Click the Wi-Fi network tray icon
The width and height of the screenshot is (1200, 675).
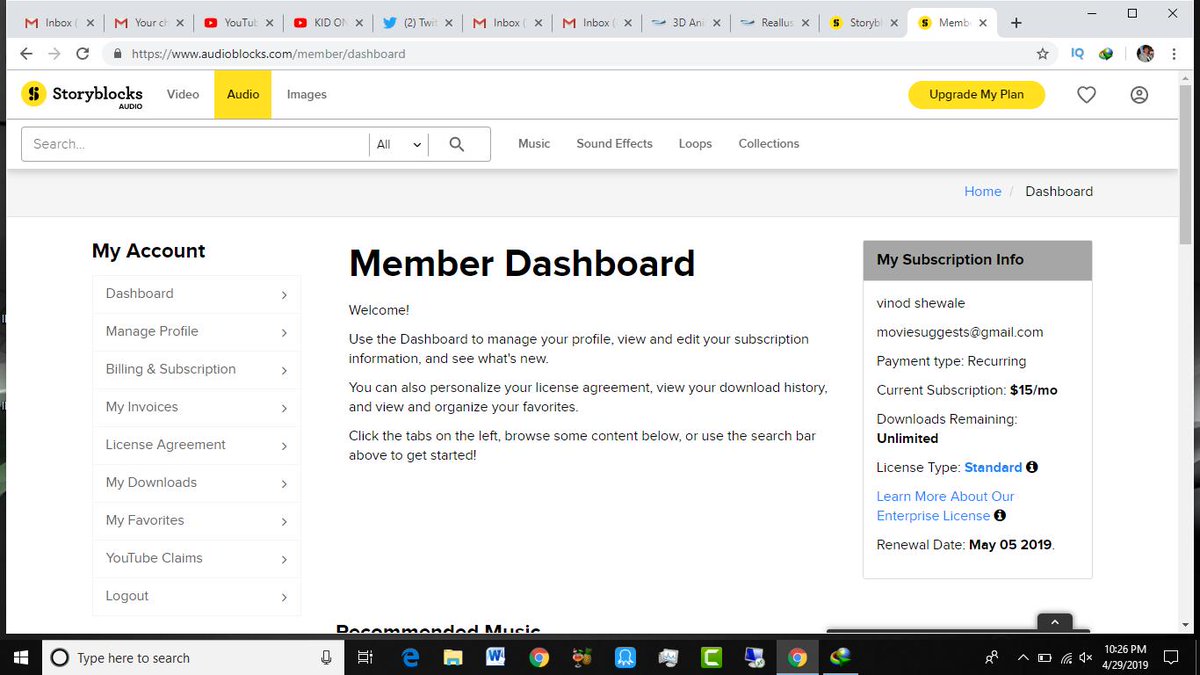(1066, 658)
